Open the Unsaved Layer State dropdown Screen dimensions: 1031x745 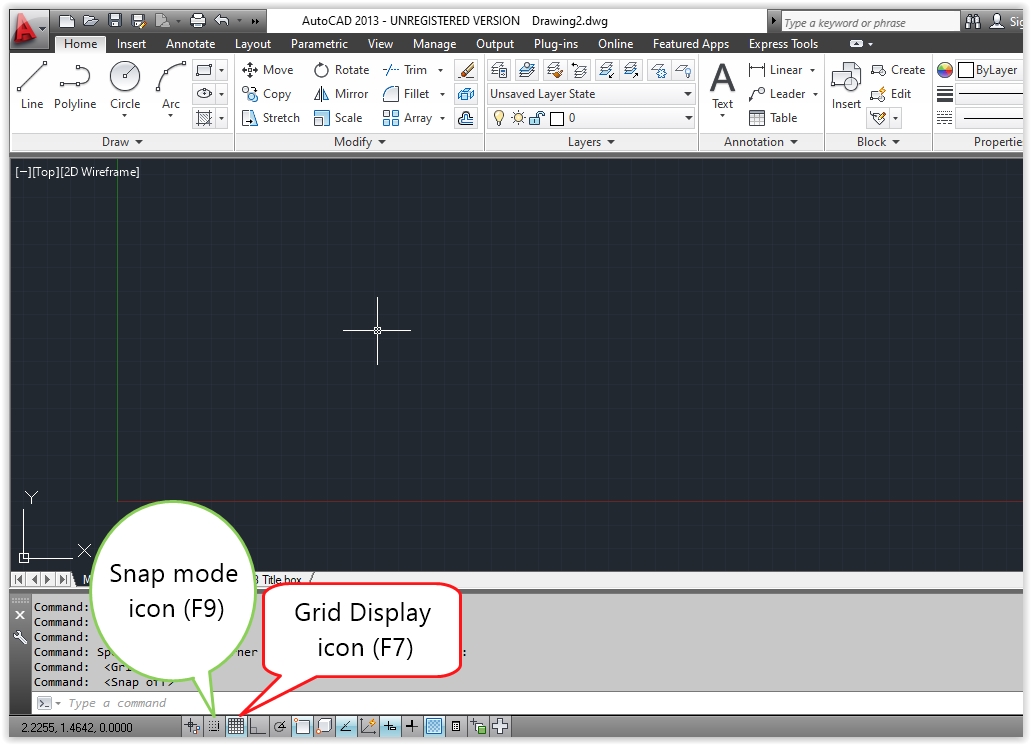(686, 93)
